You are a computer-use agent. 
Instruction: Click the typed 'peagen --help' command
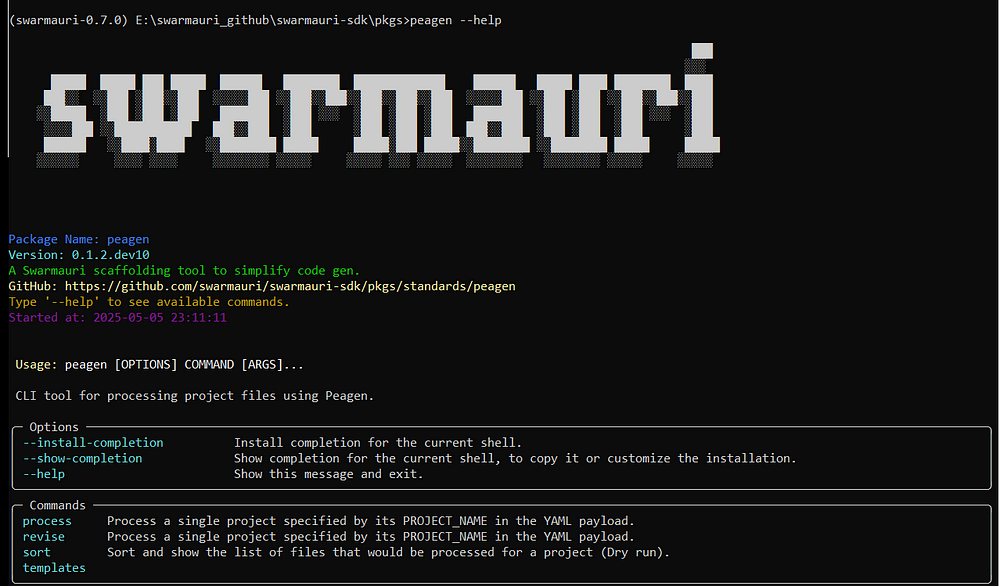coord(455,20)
